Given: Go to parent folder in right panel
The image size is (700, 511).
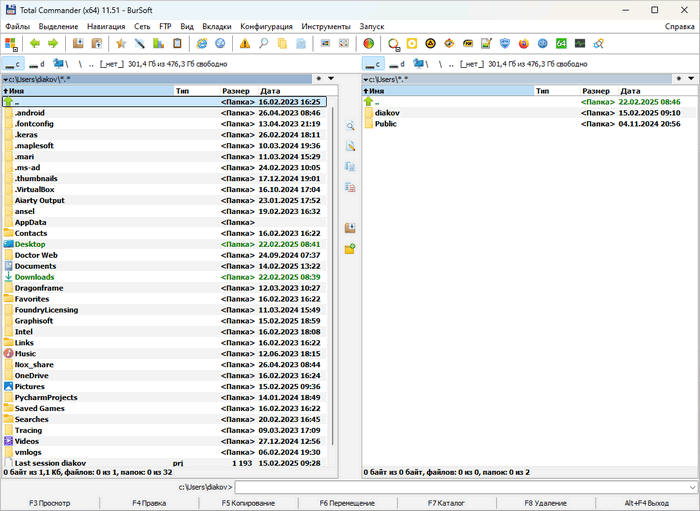Looking at the screenshot, I should coord(529,102).
